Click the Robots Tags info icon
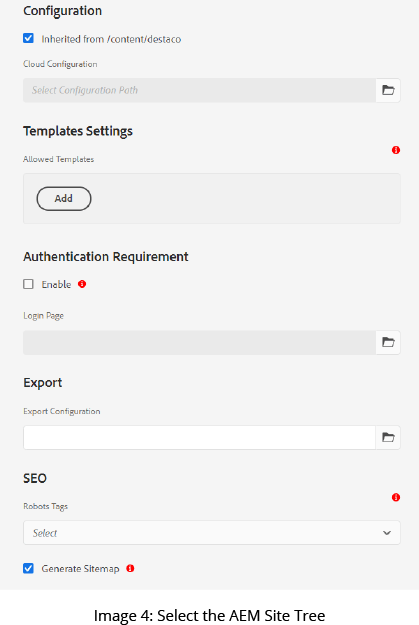 pos(395,497)
